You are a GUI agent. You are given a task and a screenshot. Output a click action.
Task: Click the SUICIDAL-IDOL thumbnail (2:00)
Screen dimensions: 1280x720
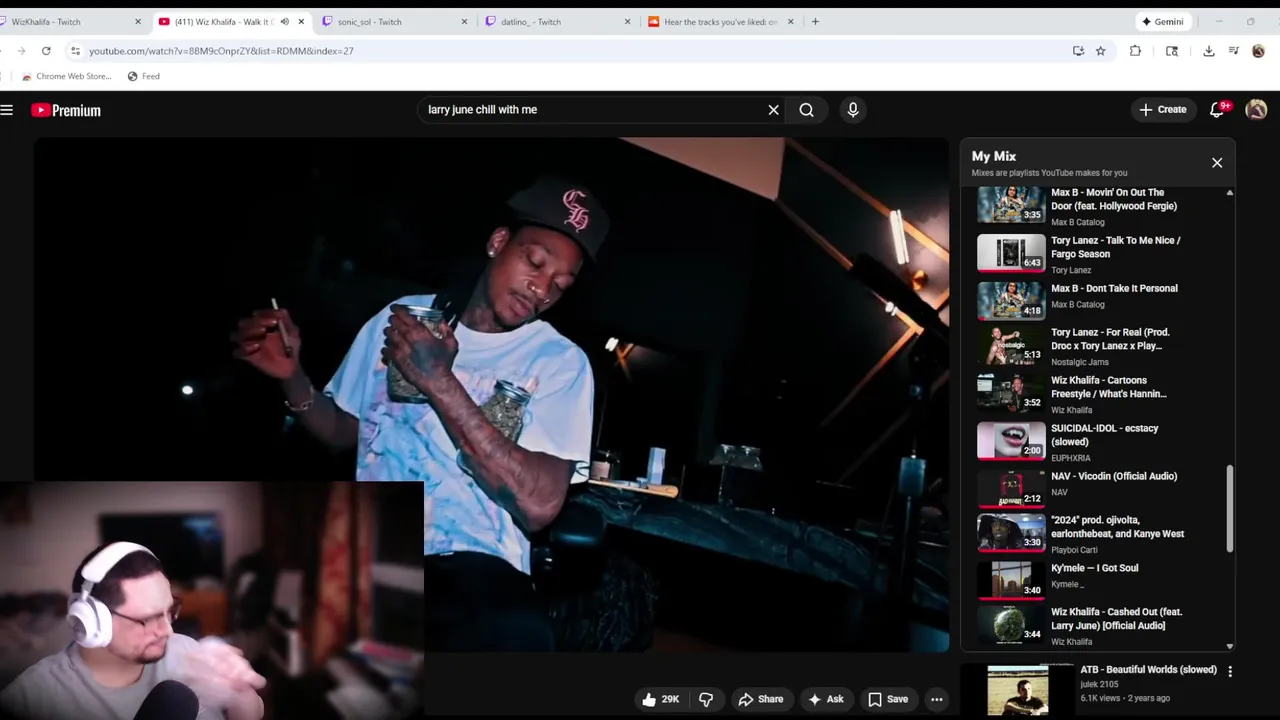point(1010,440)
